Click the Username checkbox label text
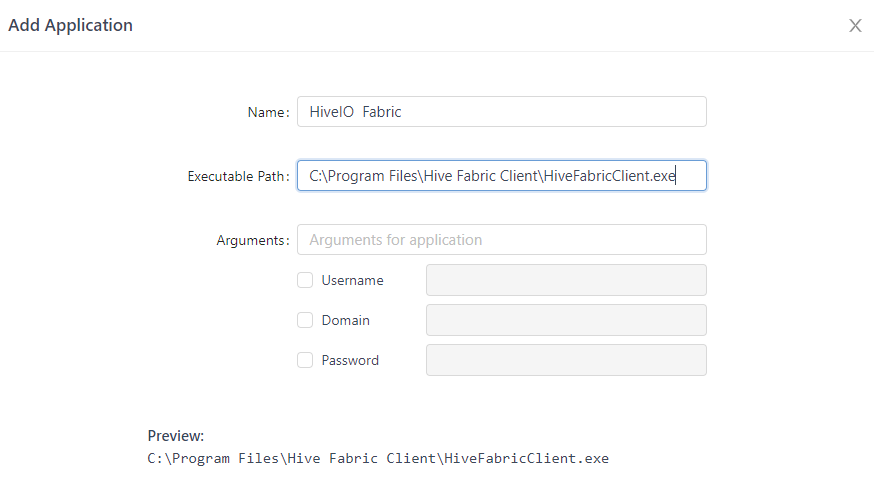 point(352,281)
